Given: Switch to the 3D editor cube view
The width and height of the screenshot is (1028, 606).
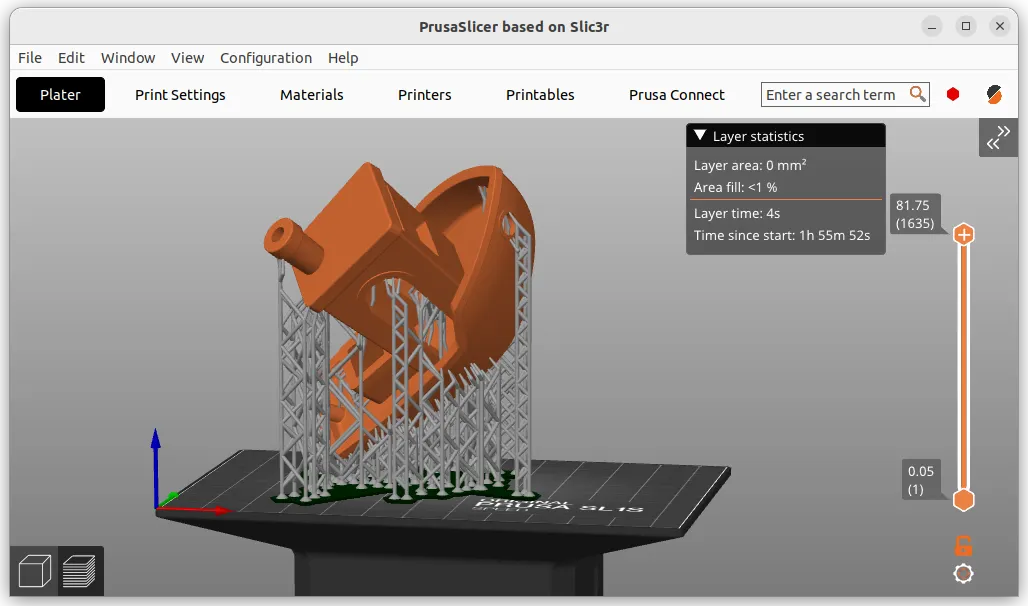Looking at the screenshot, I should coord(35,571).
